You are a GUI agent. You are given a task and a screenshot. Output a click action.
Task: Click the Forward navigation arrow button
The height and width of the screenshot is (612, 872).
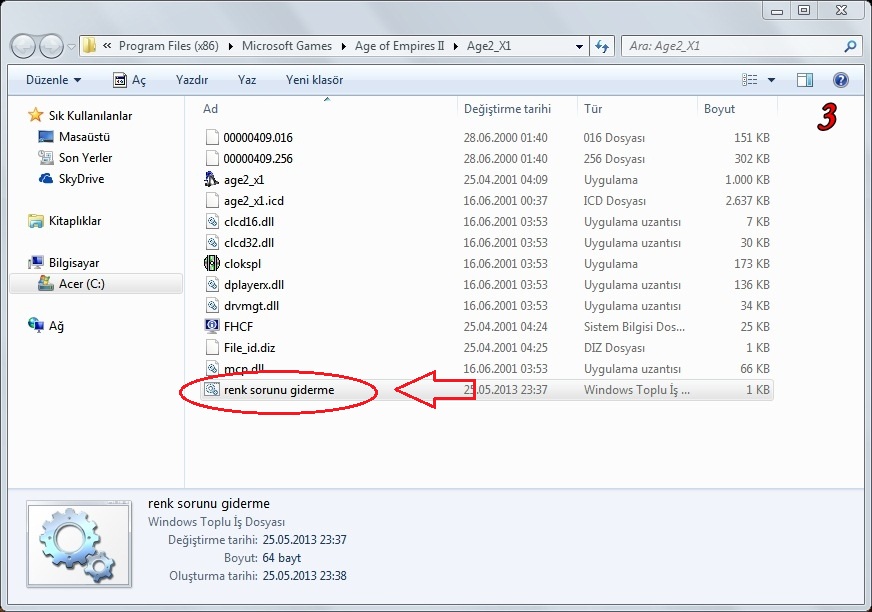51,46
